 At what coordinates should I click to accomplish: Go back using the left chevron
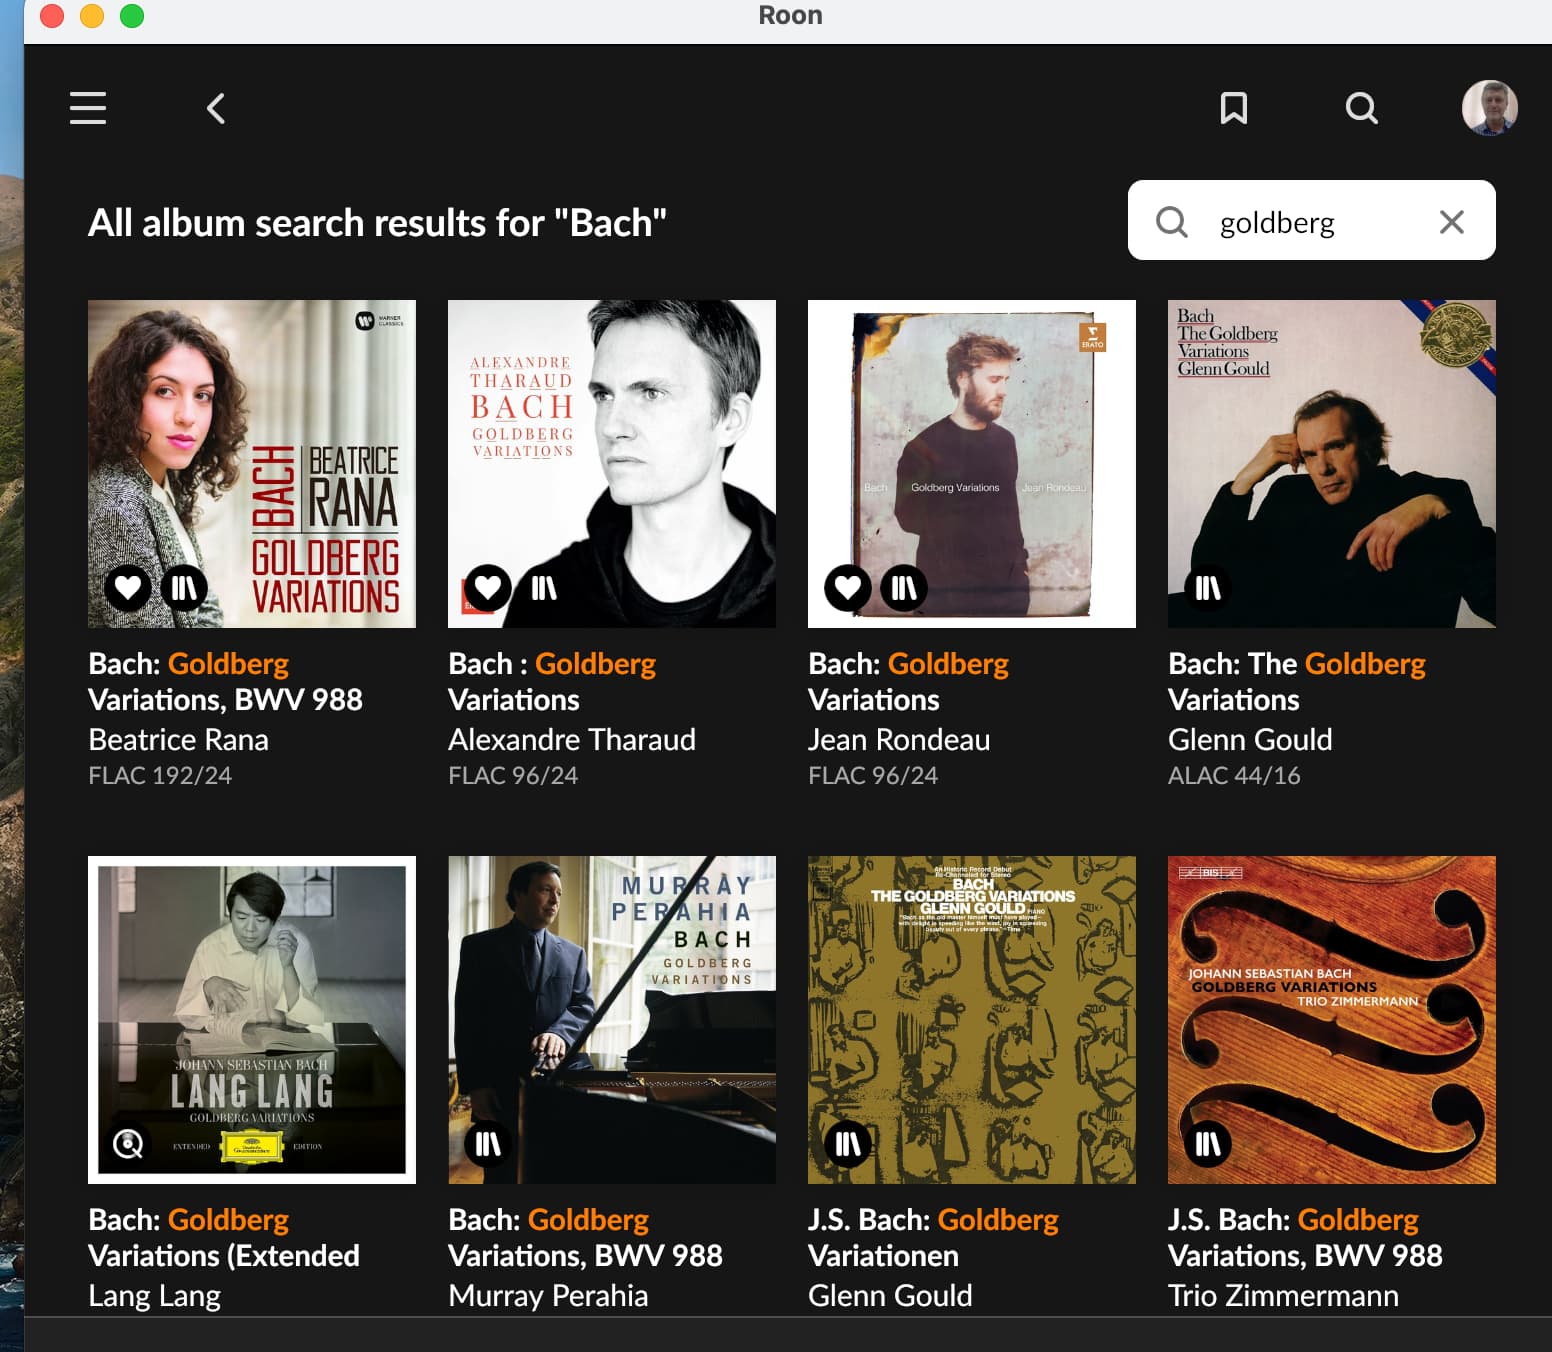click(216, 108)
